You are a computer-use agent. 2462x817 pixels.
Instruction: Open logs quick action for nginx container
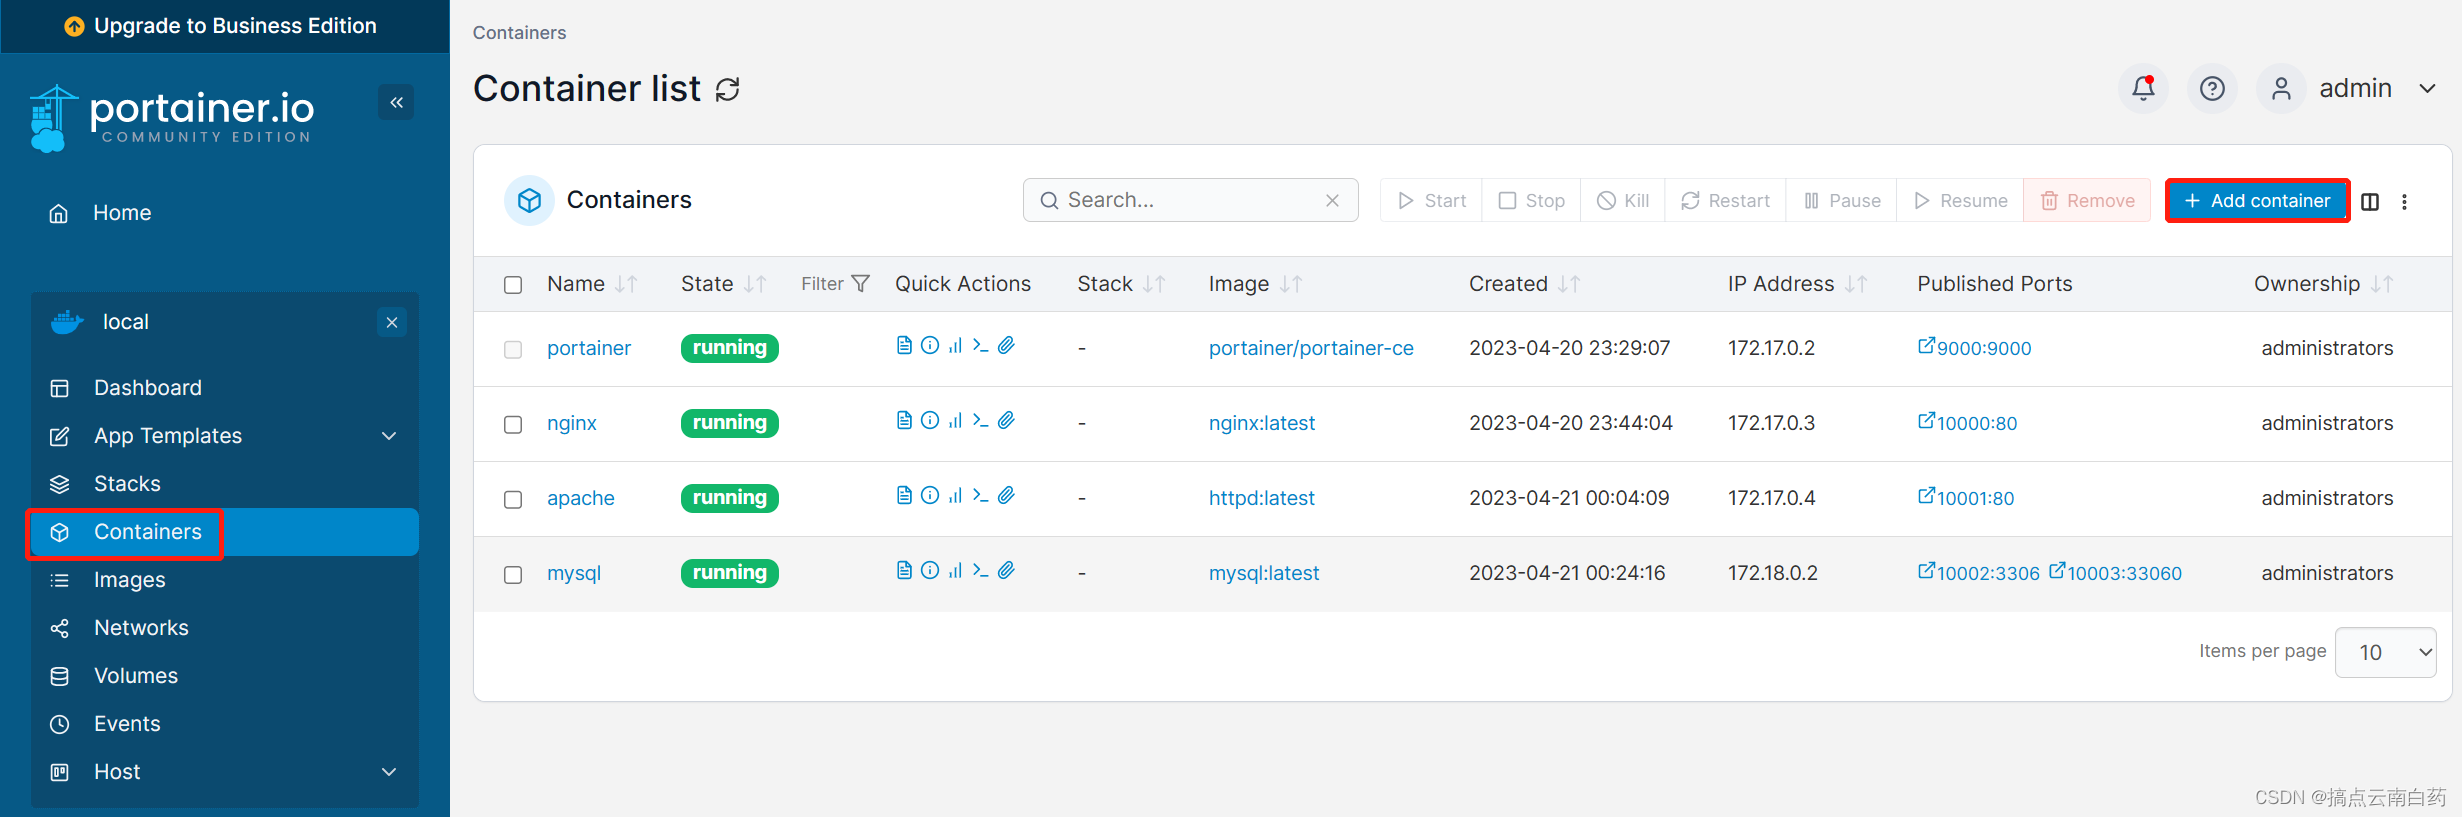[904, 421]
